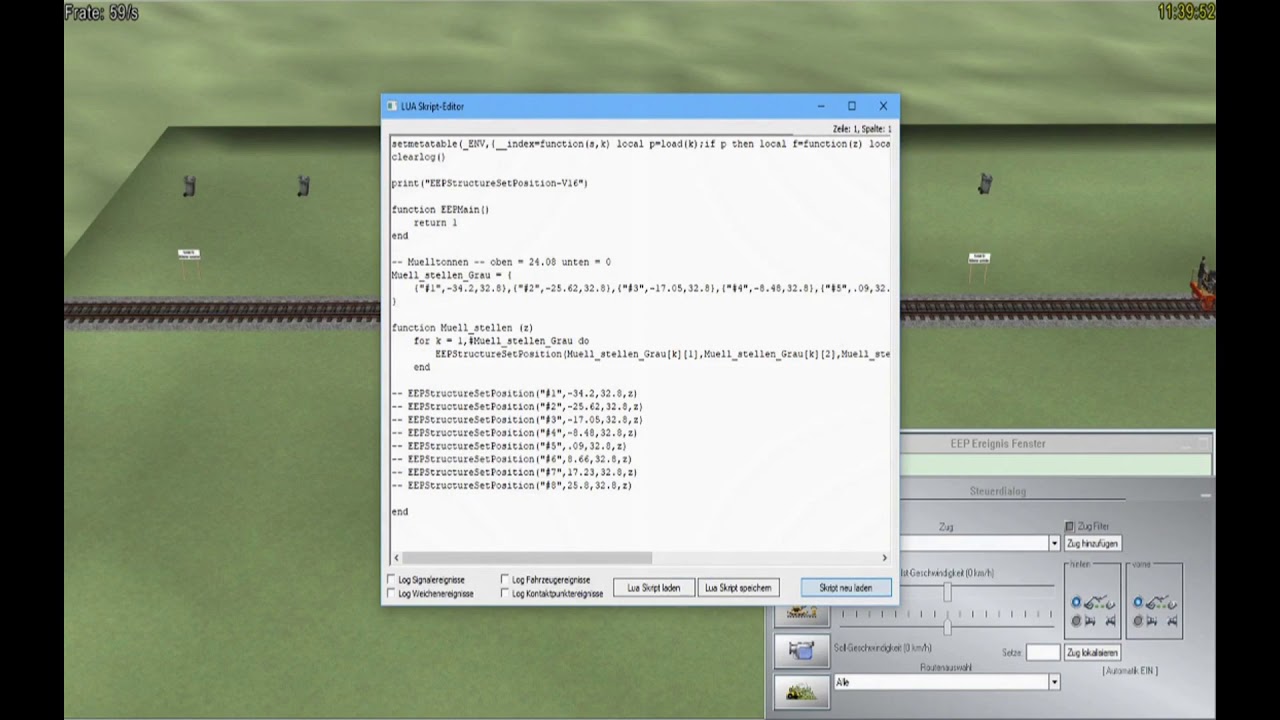Click Lua Skript speichern button
This screenshot has width=1280, height=720.
coord(737,588)
